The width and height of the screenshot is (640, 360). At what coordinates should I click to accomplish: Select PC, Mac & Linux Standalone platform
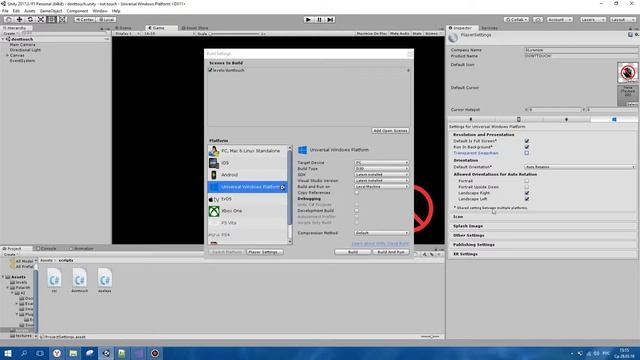(x=248, y=151)
